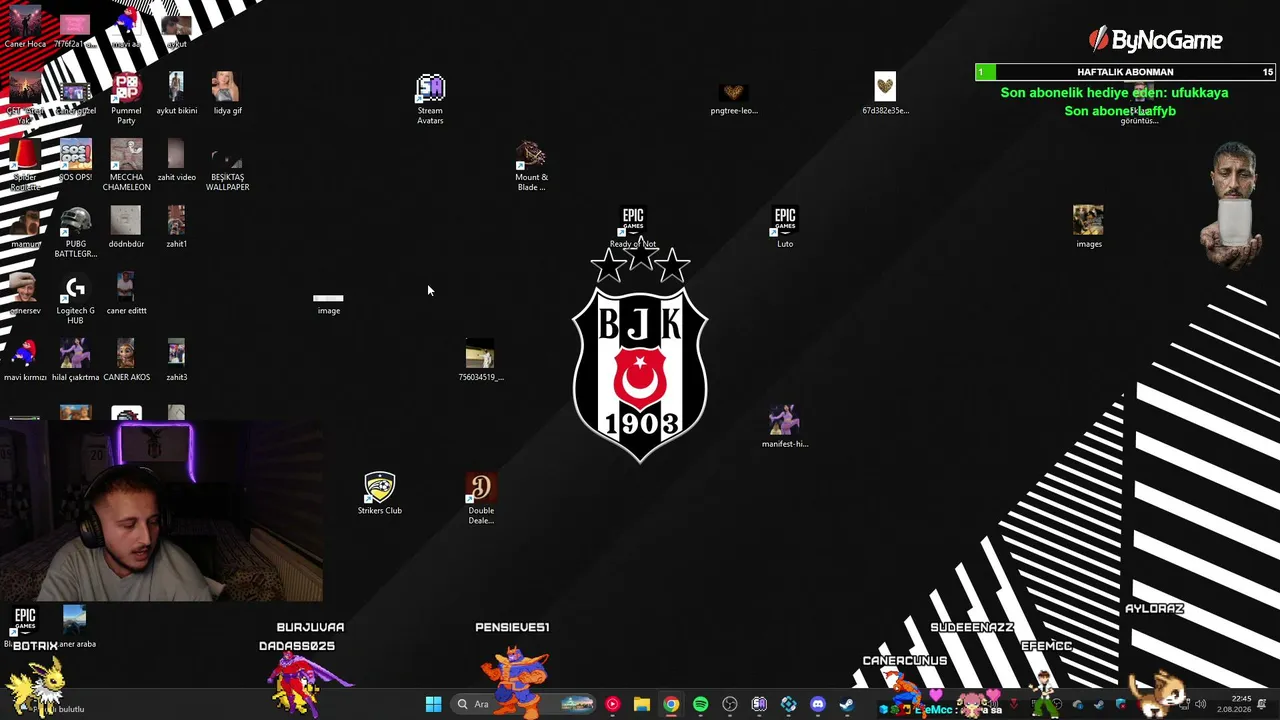Viewport: 1280px width, 720px height.
Task: Open YouTube Music from the taskbar
Action: (612, 704)
